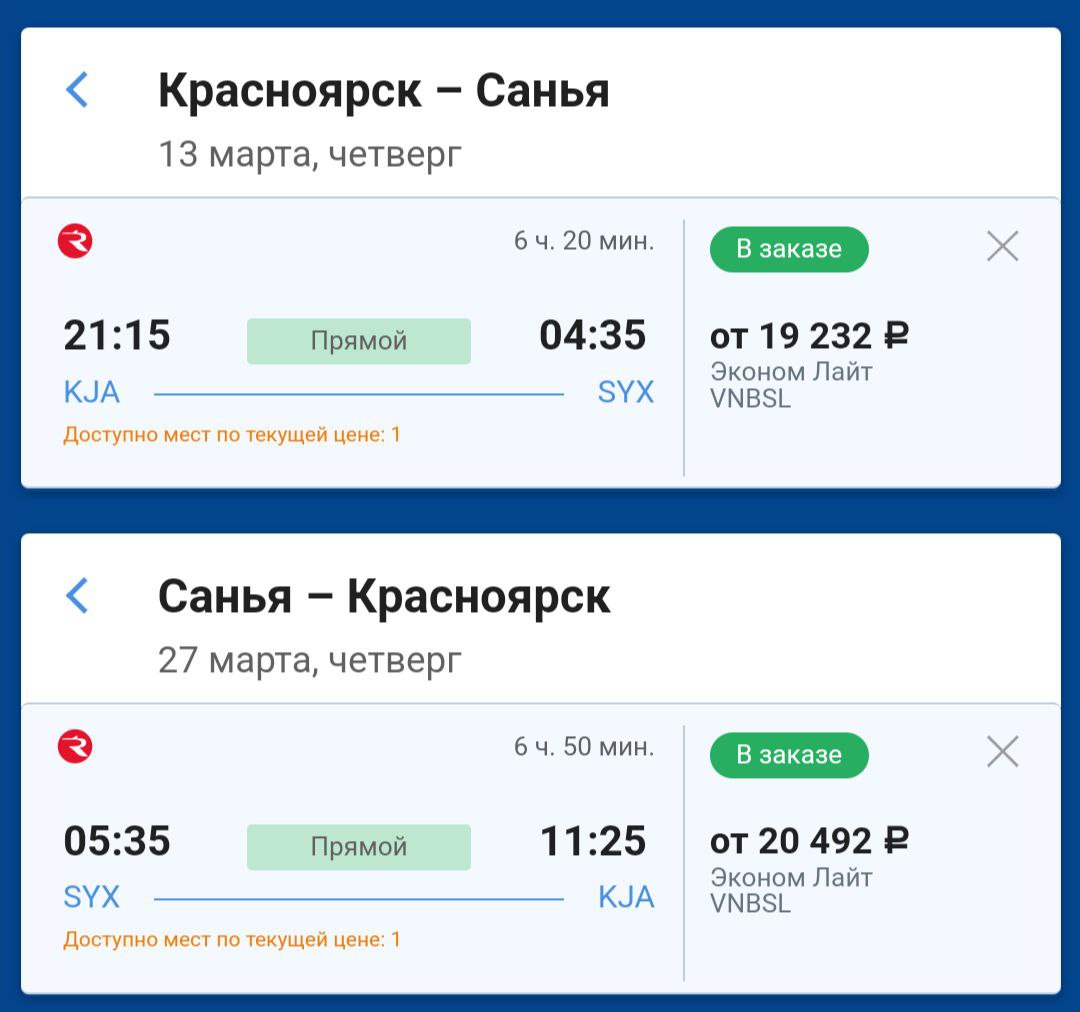Toggle «В заказе» on the 19 232 ₽ flight
The height and width of the screenshot is (1012, 1080).
(x=789, y=249)
